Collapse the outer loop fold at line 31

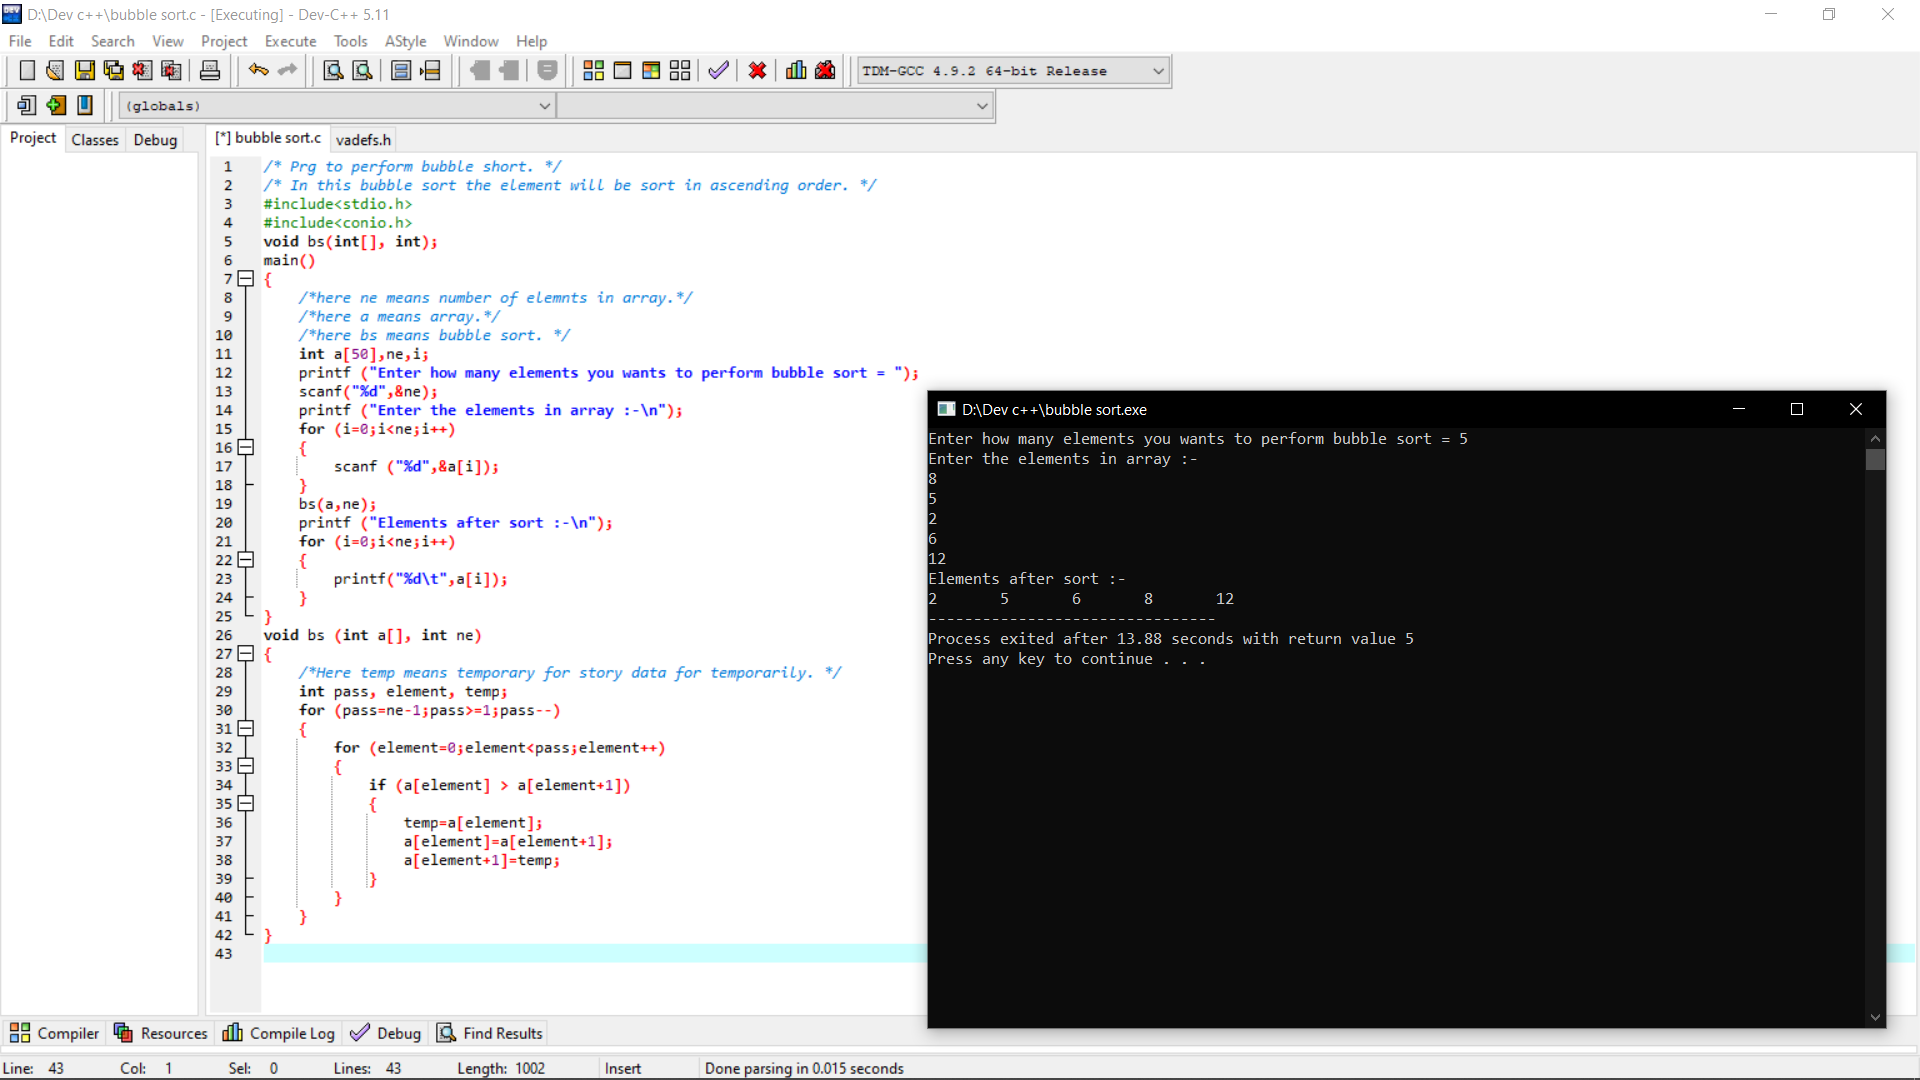click(x=246, y=729)
